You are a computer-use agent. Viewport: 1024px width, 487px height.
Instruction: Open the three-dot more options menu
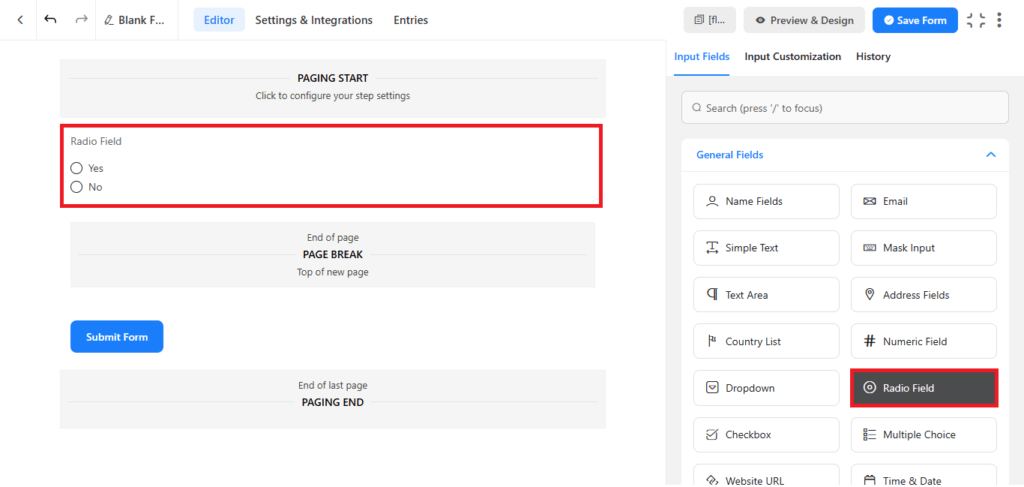(x=999, y=20)
